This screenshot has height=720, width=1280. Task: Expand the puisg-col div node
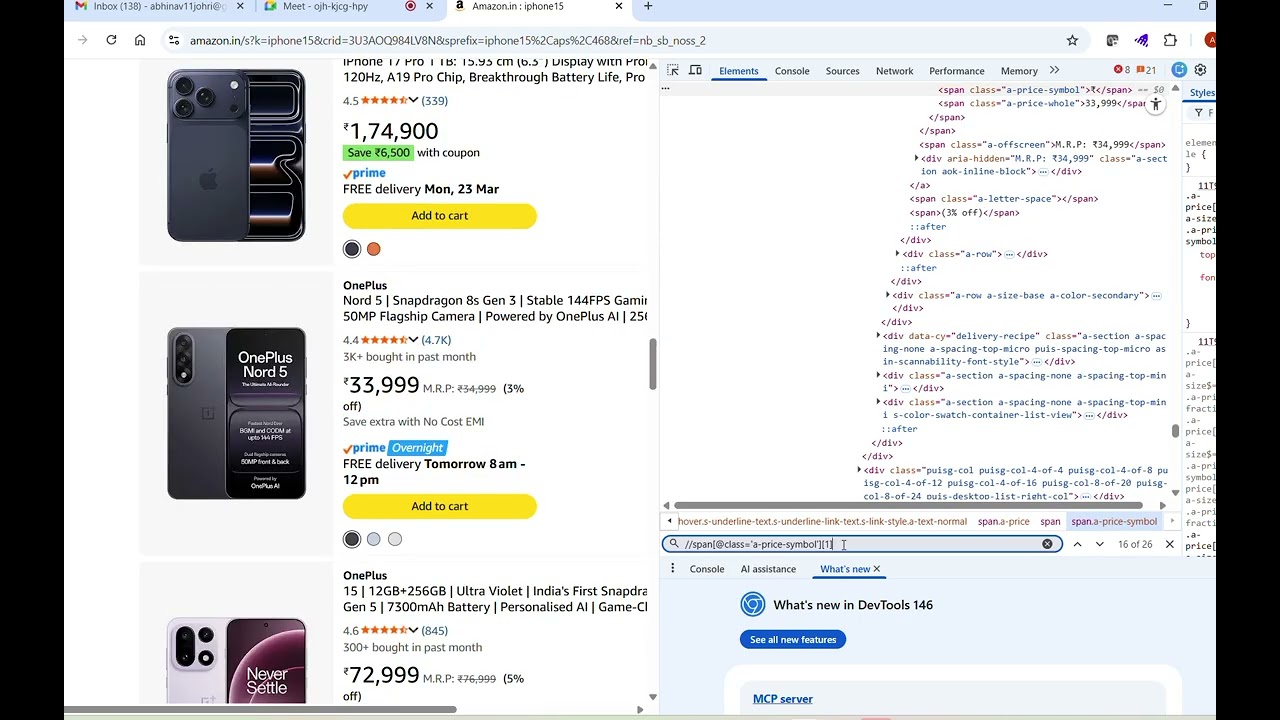tap(859, 470)
